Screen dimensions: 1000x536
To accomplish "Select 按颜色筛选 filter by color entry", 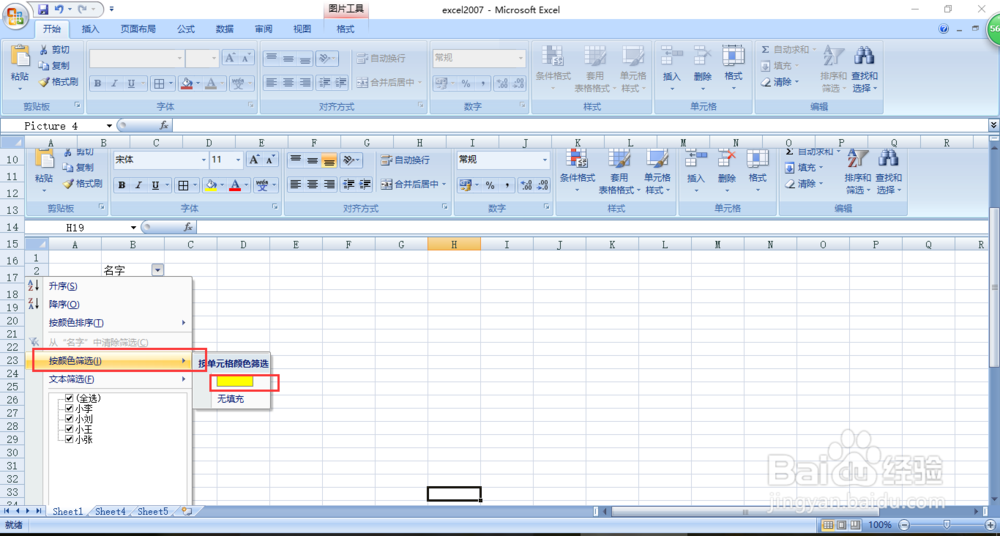I will (108, 361).
